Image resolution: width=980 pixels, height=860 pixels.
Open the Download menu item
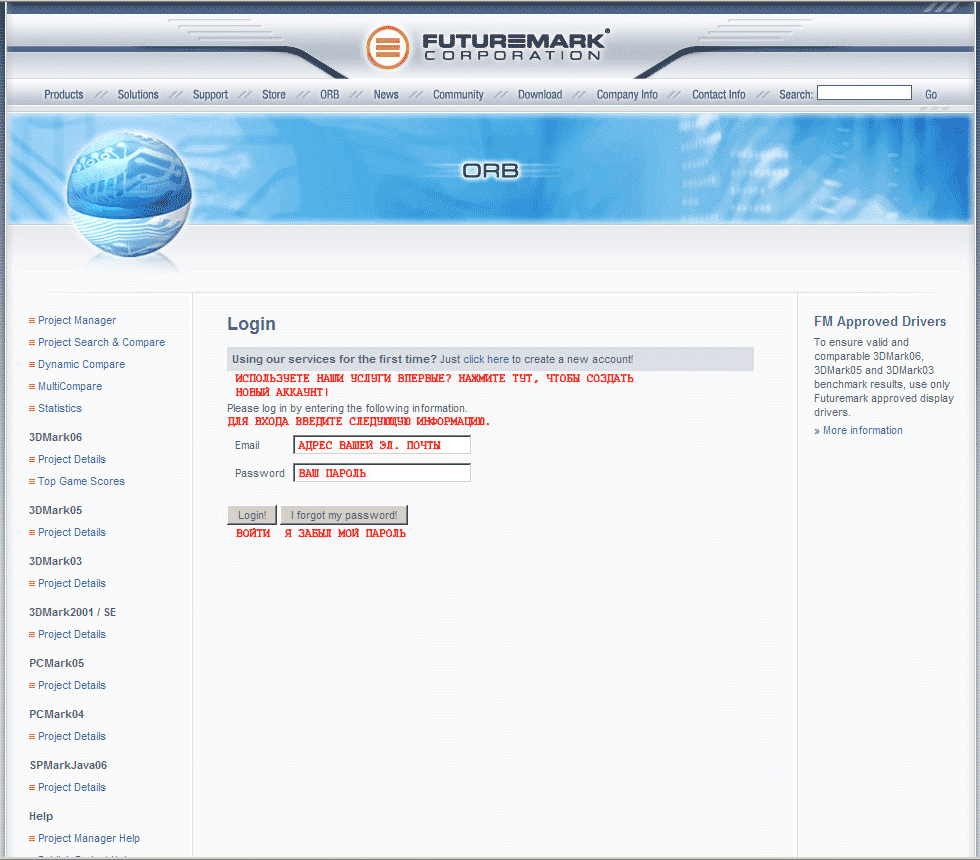pyautogui.click(x=540, y=94)
